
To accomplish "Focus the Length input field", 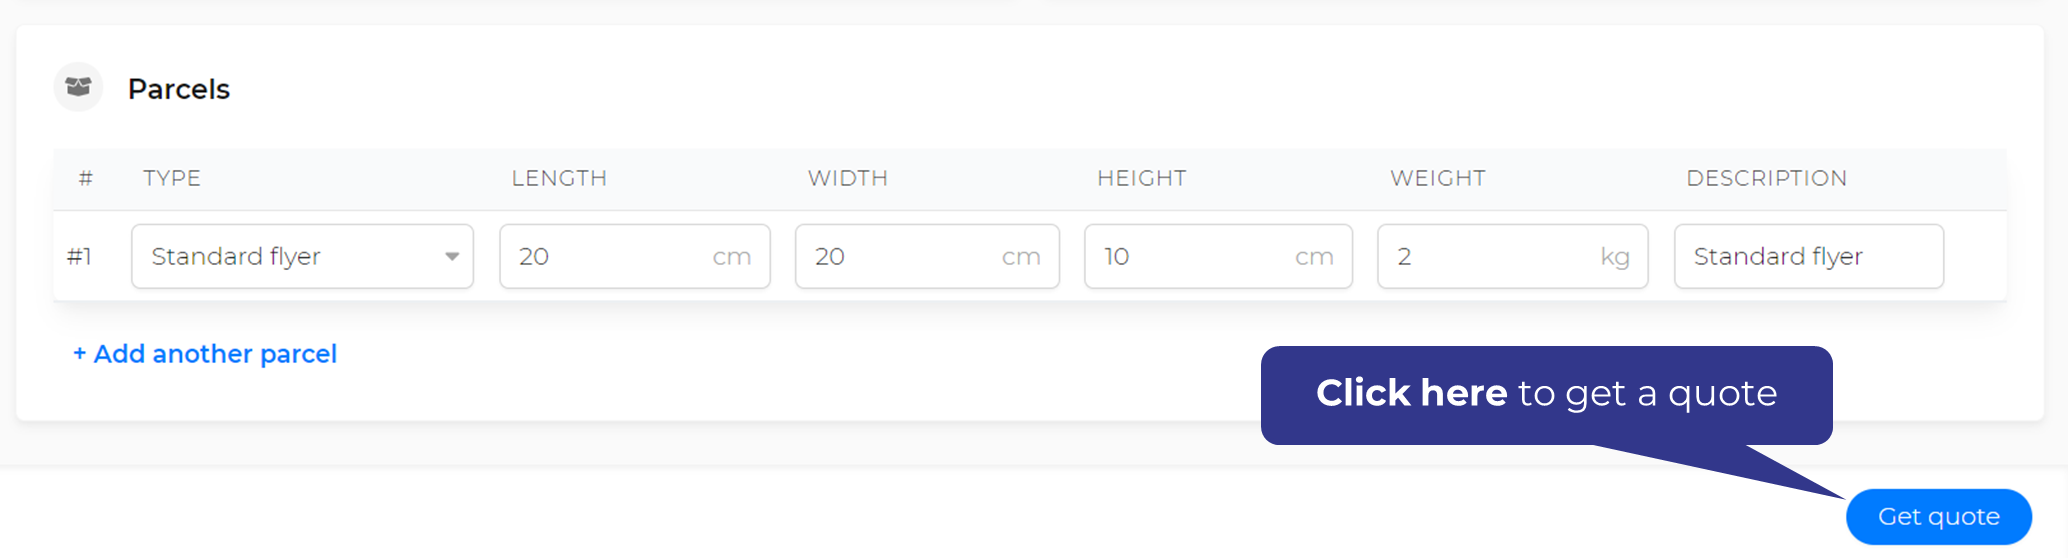I will [635, 256].
